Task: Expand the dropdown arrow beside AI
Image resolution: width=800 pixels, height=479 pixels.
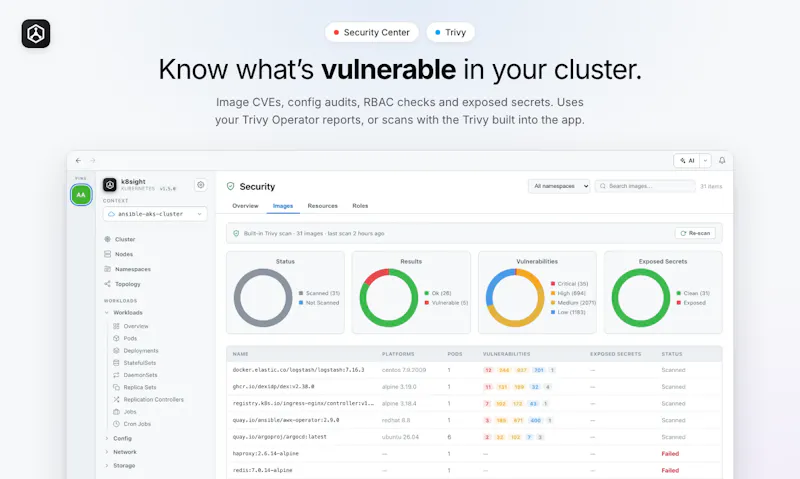Action: coord(705,160)
